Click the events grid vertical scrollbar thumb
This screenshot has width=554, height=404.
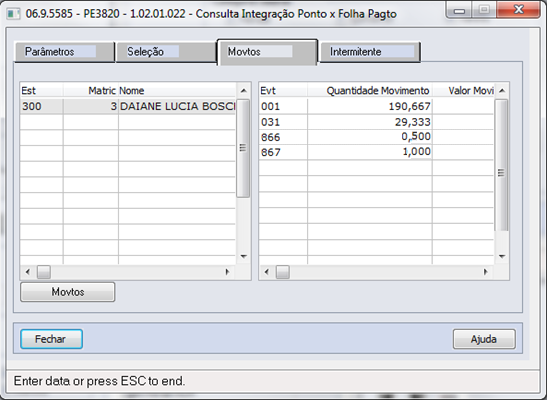tap(501, 165)
